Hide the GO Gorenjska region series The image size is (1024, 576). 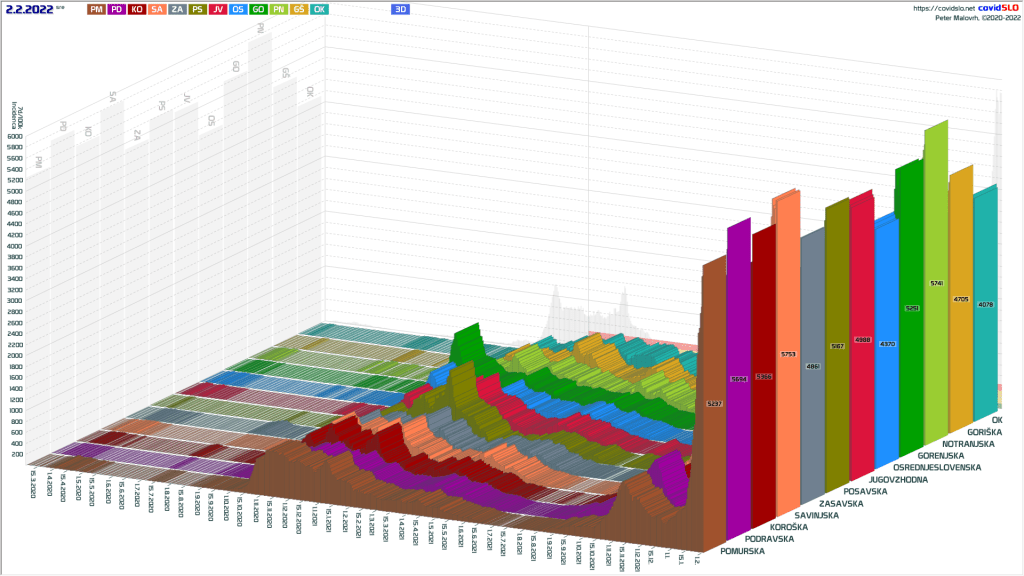[x=258, y=9]
